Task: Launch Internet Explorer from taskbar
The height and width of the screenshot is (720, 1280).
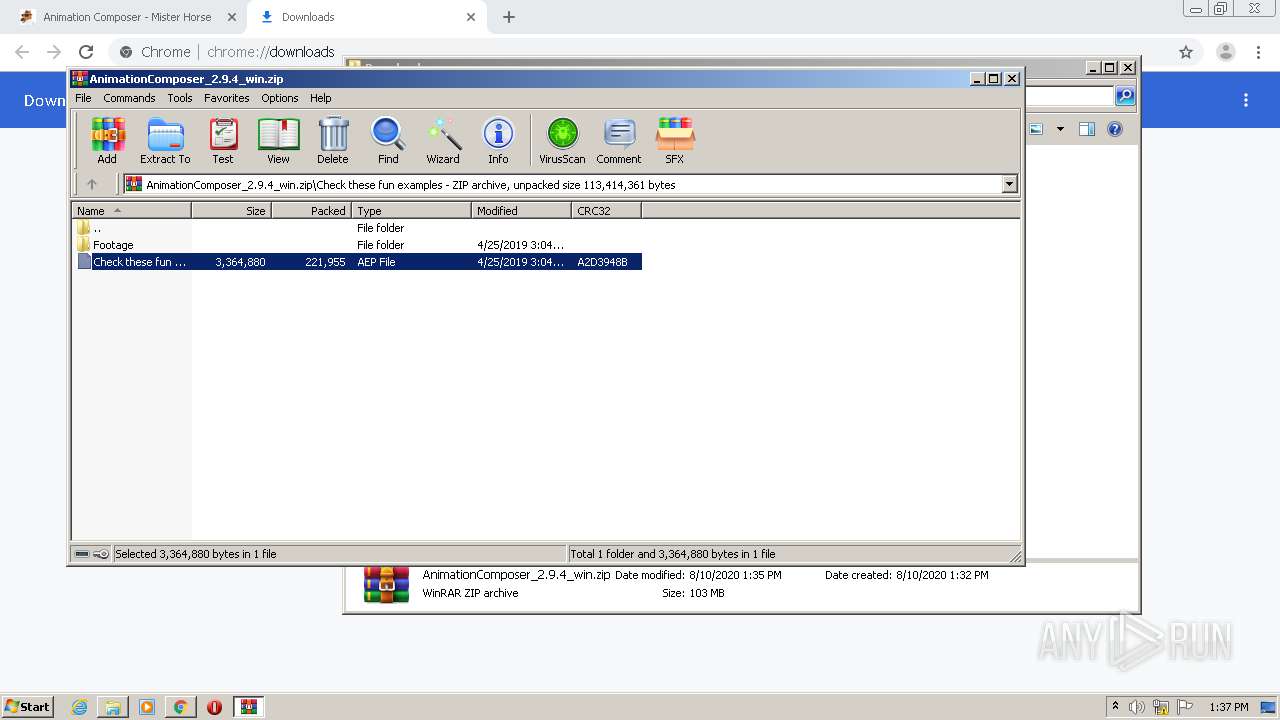Action: (x=80, y=707)
